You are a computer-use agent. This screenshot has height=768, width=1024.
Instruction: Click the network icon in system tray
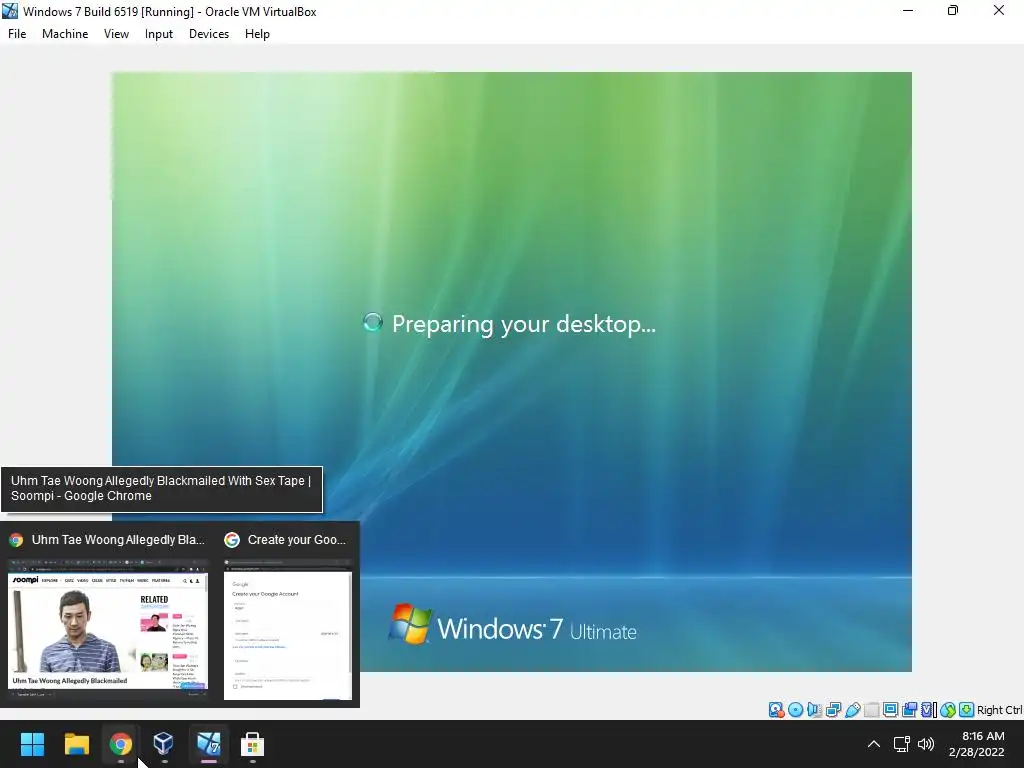(x=902, y=744)
